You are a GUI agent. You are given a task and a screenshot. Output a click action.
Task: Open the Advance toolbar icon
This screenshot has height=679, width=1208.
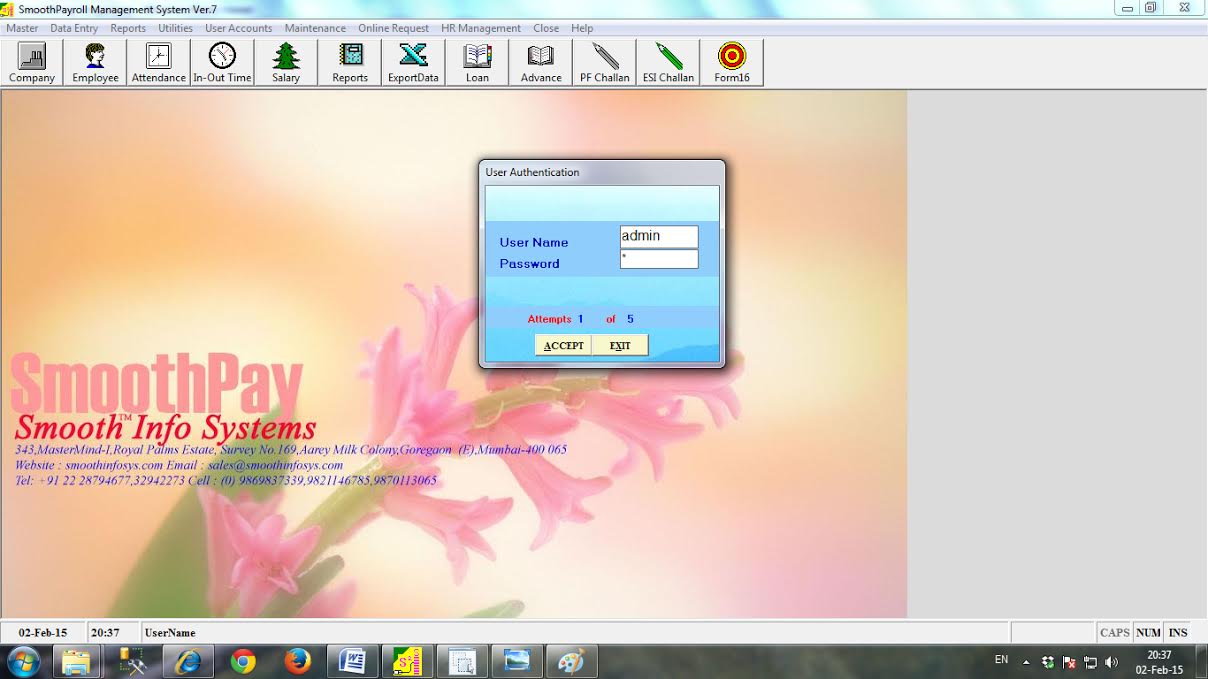541,62
